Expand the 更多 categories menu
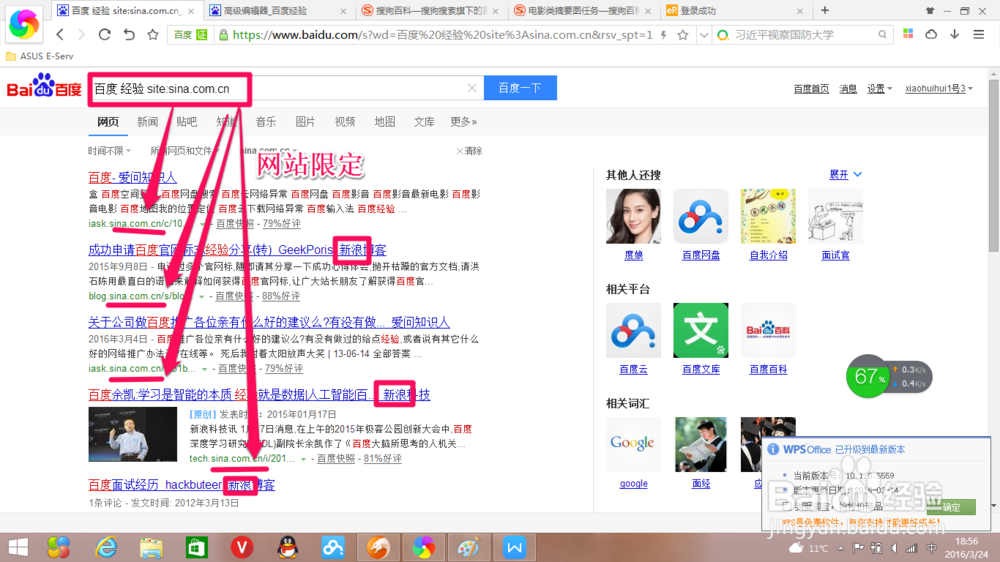 (464, 122)
